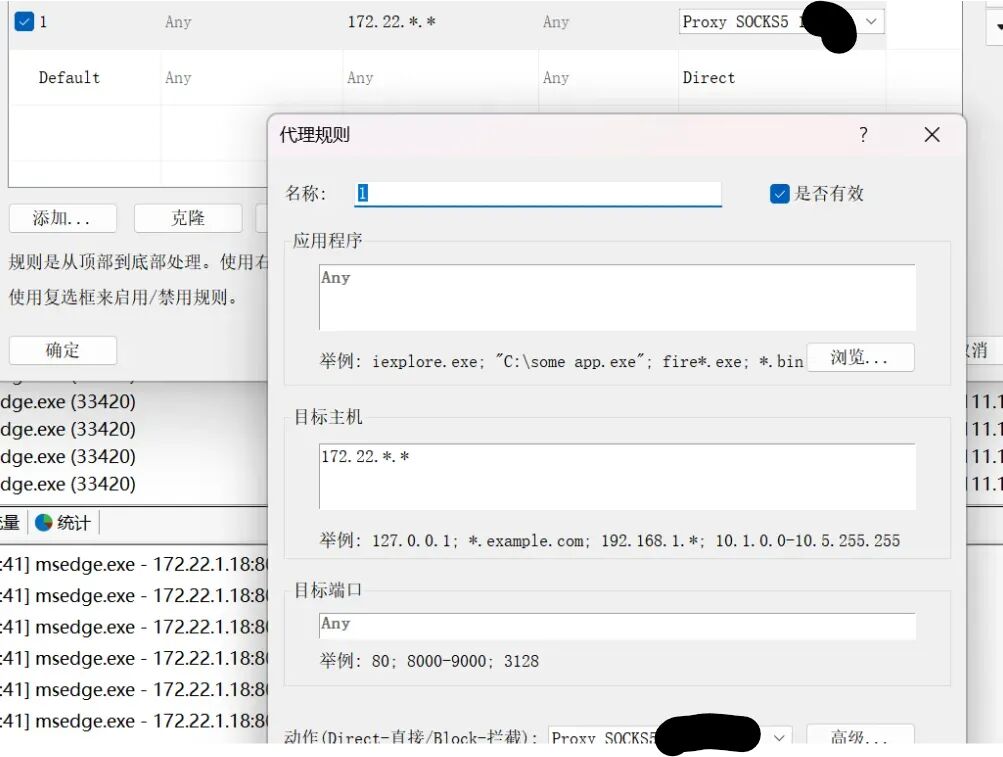
Task: Open the 动作 action dropdown arrow
Action: point(778,737)
